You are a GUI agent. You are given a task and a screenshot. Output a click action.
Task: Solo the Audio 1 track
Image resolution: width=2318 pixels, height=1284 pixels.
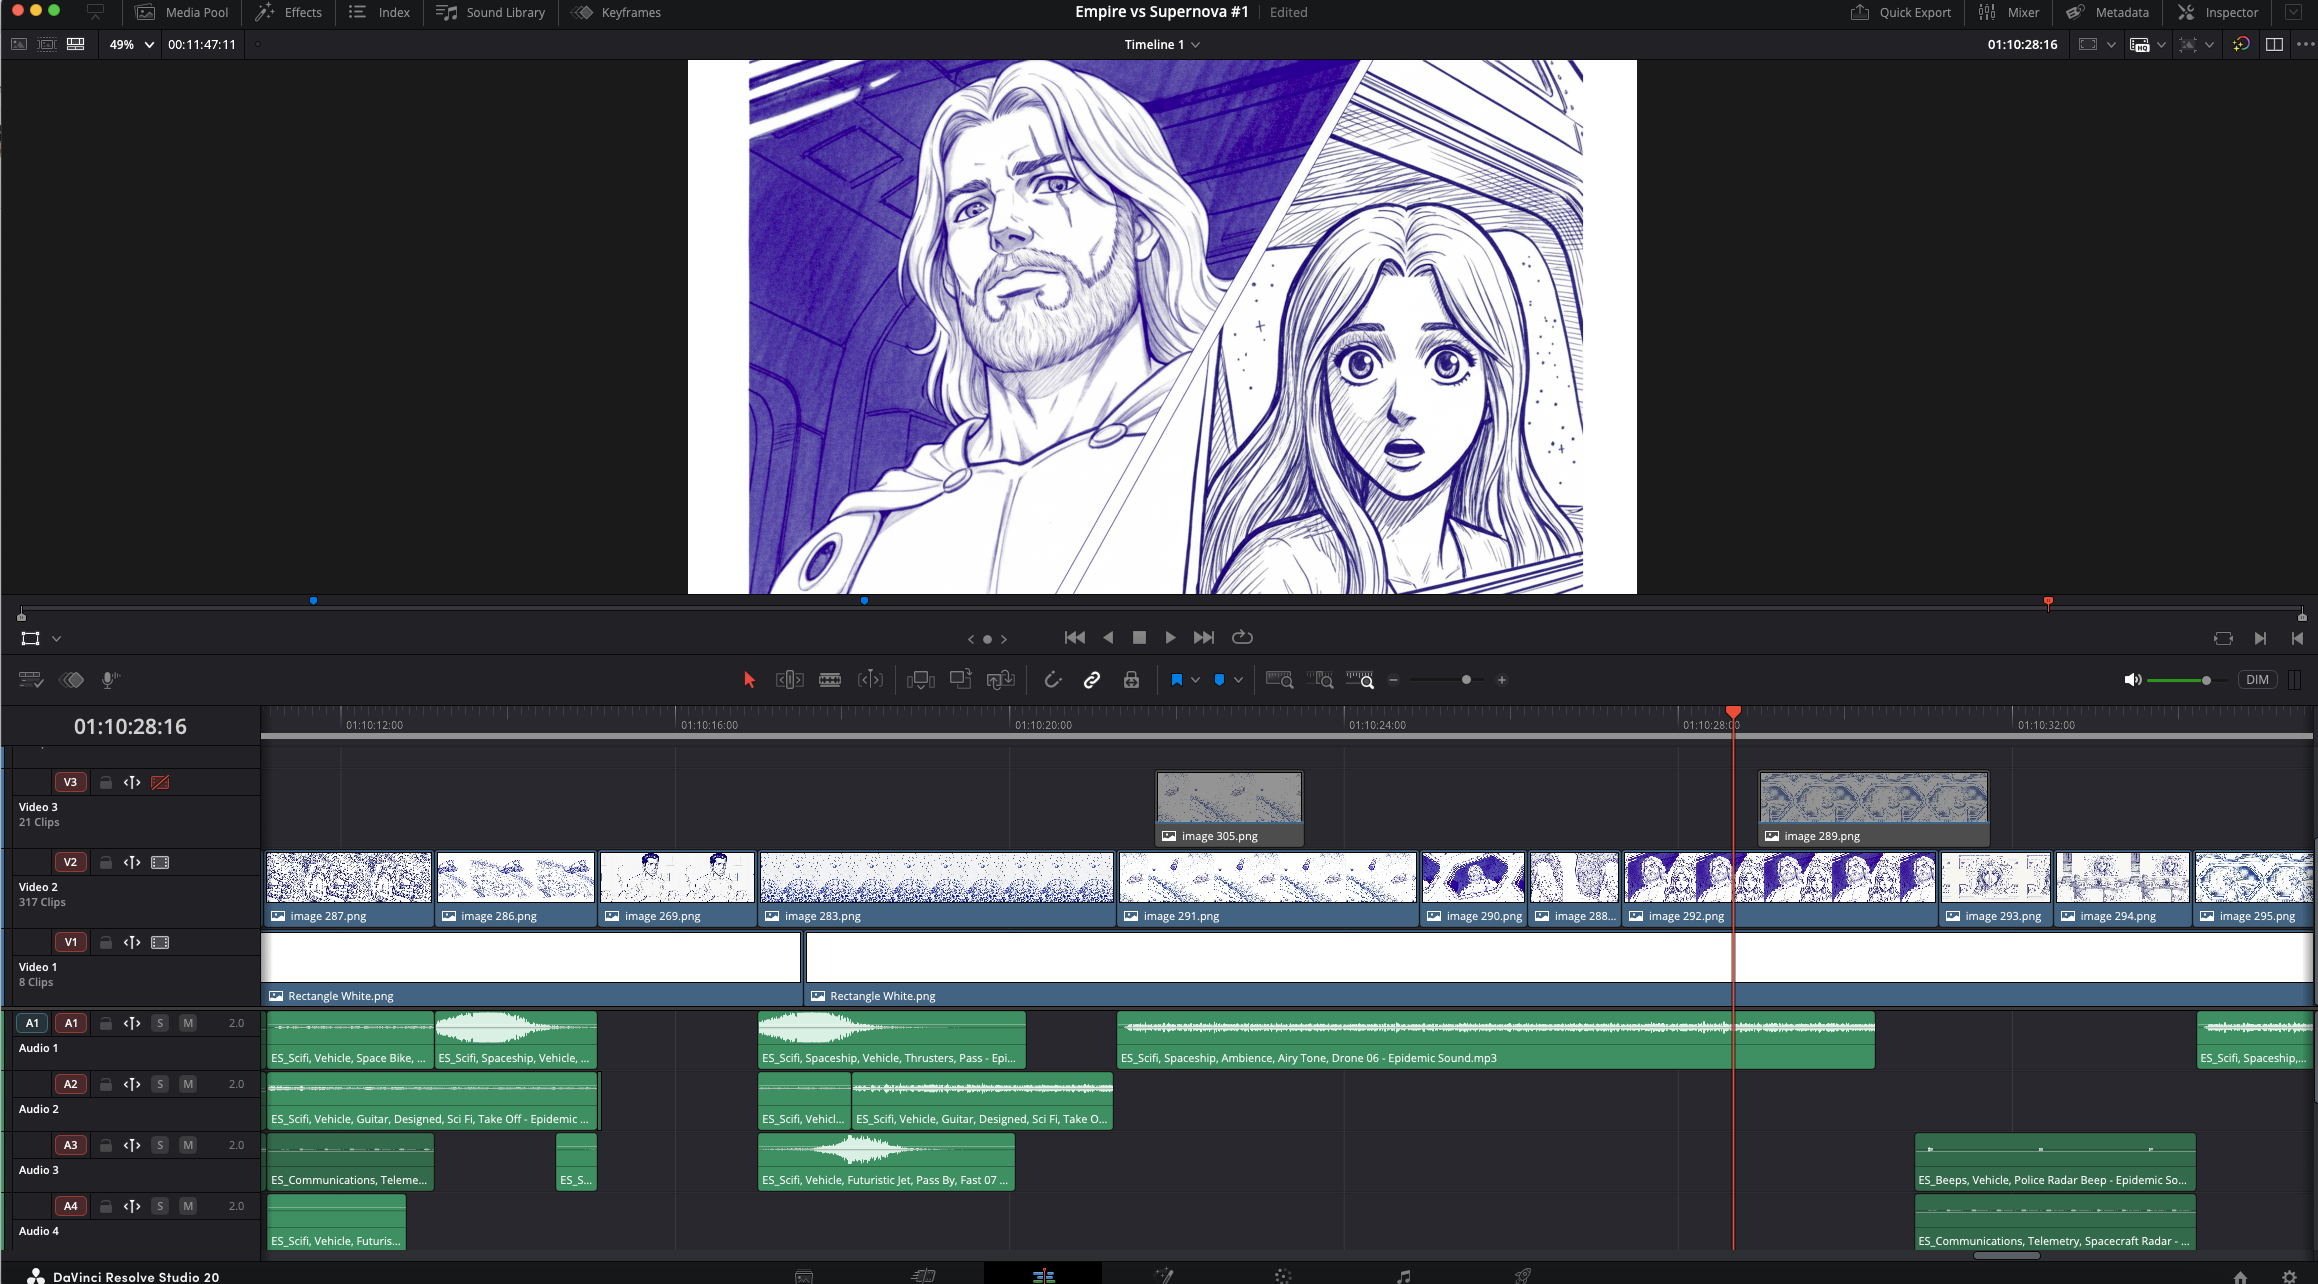(x=160, y=1023)
